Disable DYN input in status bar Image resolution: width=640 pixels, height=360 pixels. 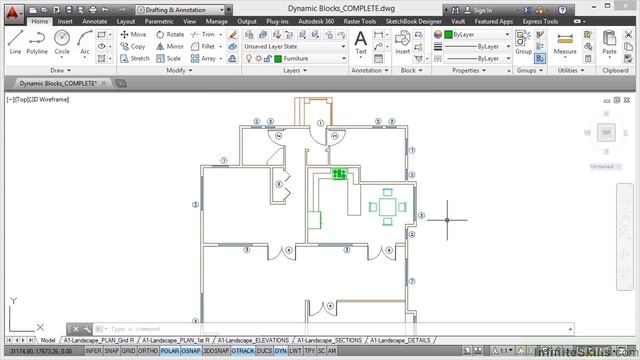(280, 351)
